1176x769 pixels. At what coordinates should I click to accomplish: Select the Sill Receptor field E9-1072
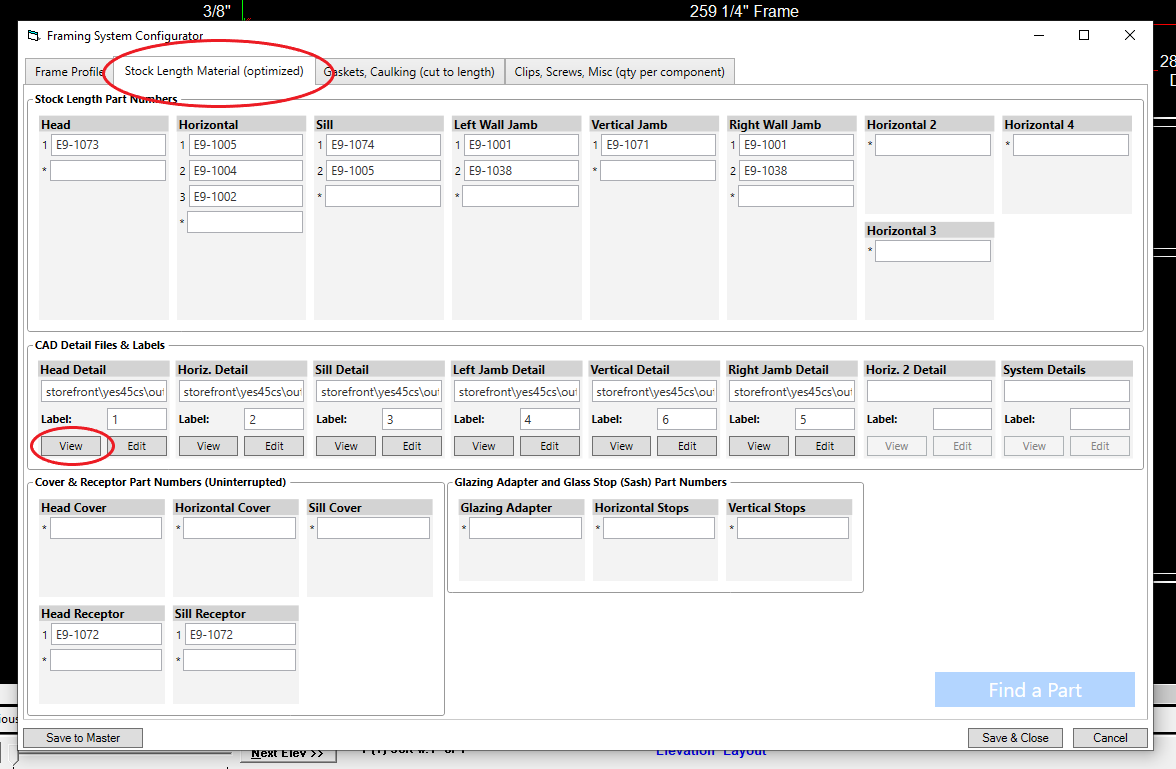click(239, 634)
